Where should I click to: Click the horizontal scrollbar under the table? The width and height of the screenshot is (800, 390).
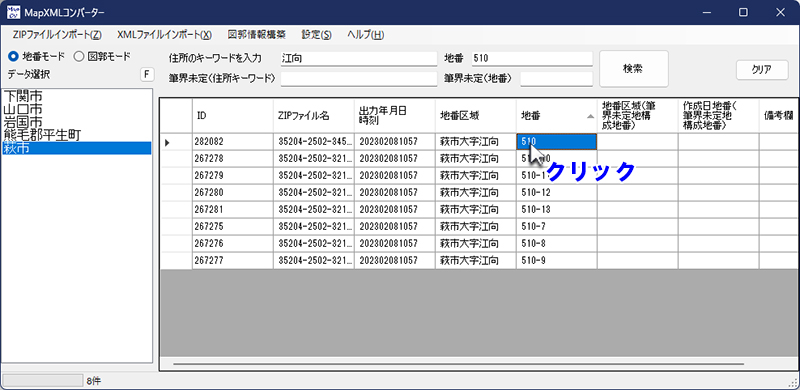point(458,364)
